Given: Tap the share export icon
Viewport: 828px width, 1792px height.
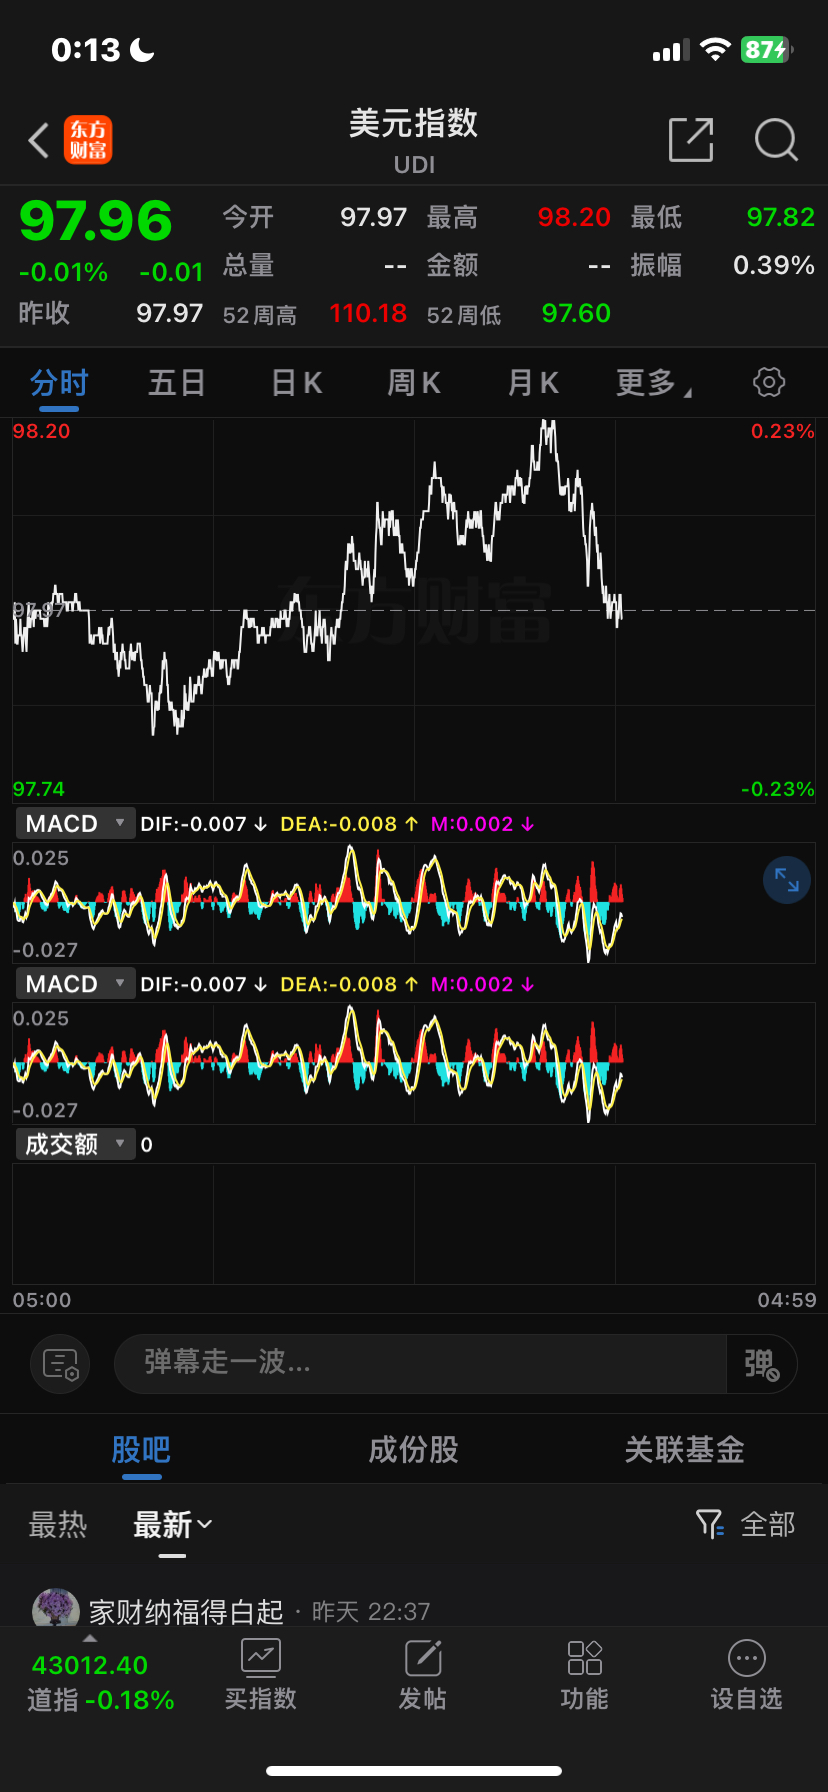Looking at the screenshot, I should tap(691, 139).
